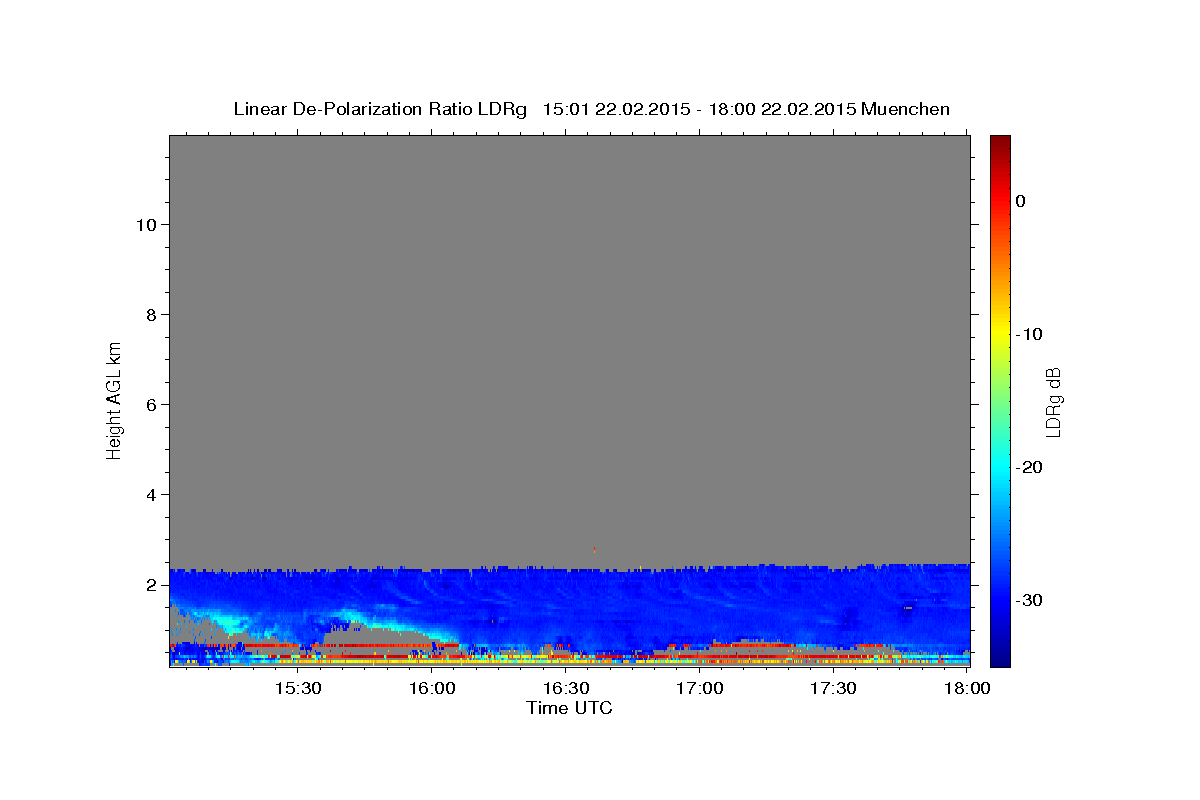
Task: Click the 17:30 time tick label
Action: [x=833, y=689]
